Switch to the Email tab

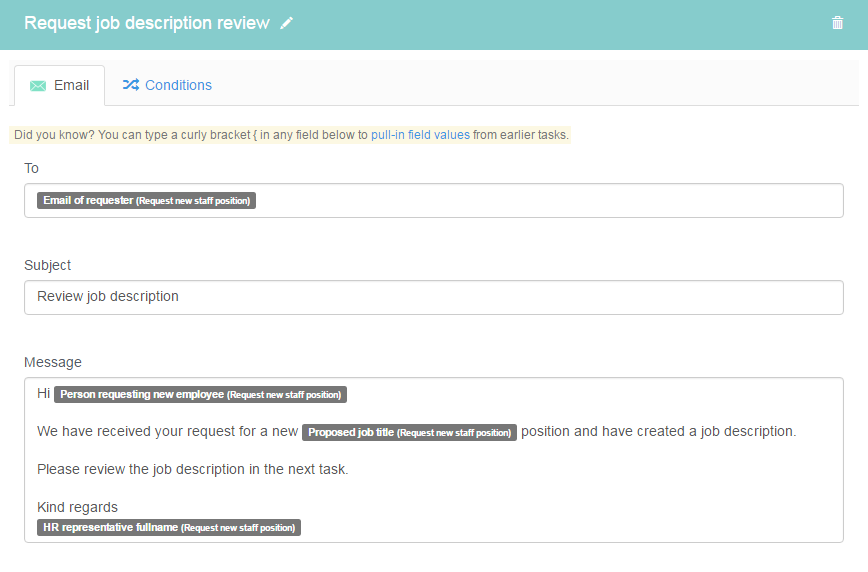click(x=71, y=86)
